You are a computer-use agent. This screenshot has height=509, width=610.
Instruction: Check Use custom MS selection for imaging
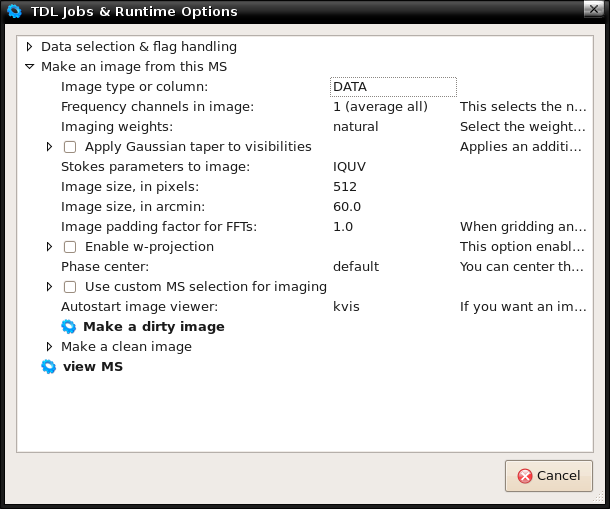[70, 287]
